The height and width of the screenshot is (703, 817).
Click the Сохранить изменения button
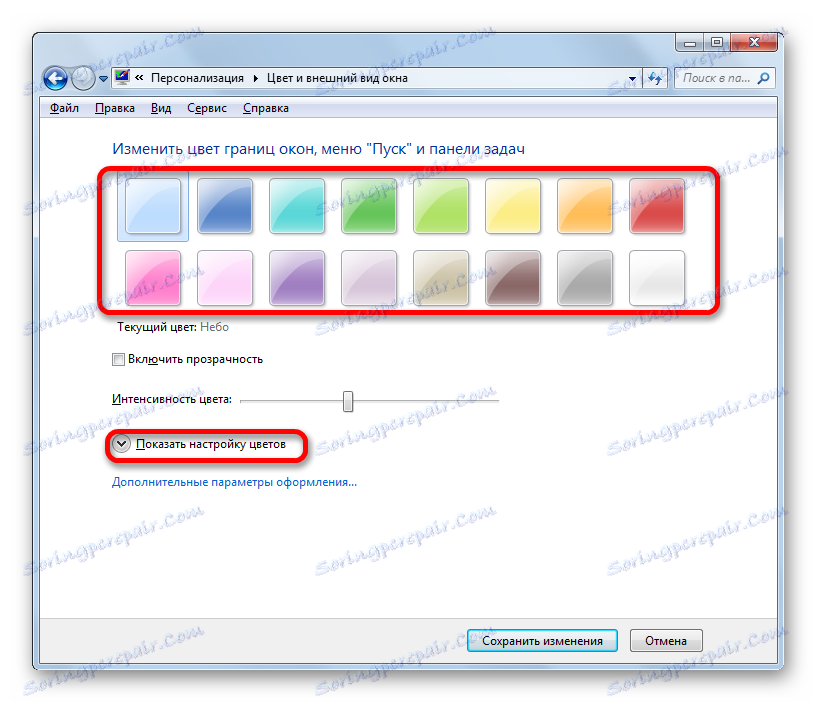542,640
